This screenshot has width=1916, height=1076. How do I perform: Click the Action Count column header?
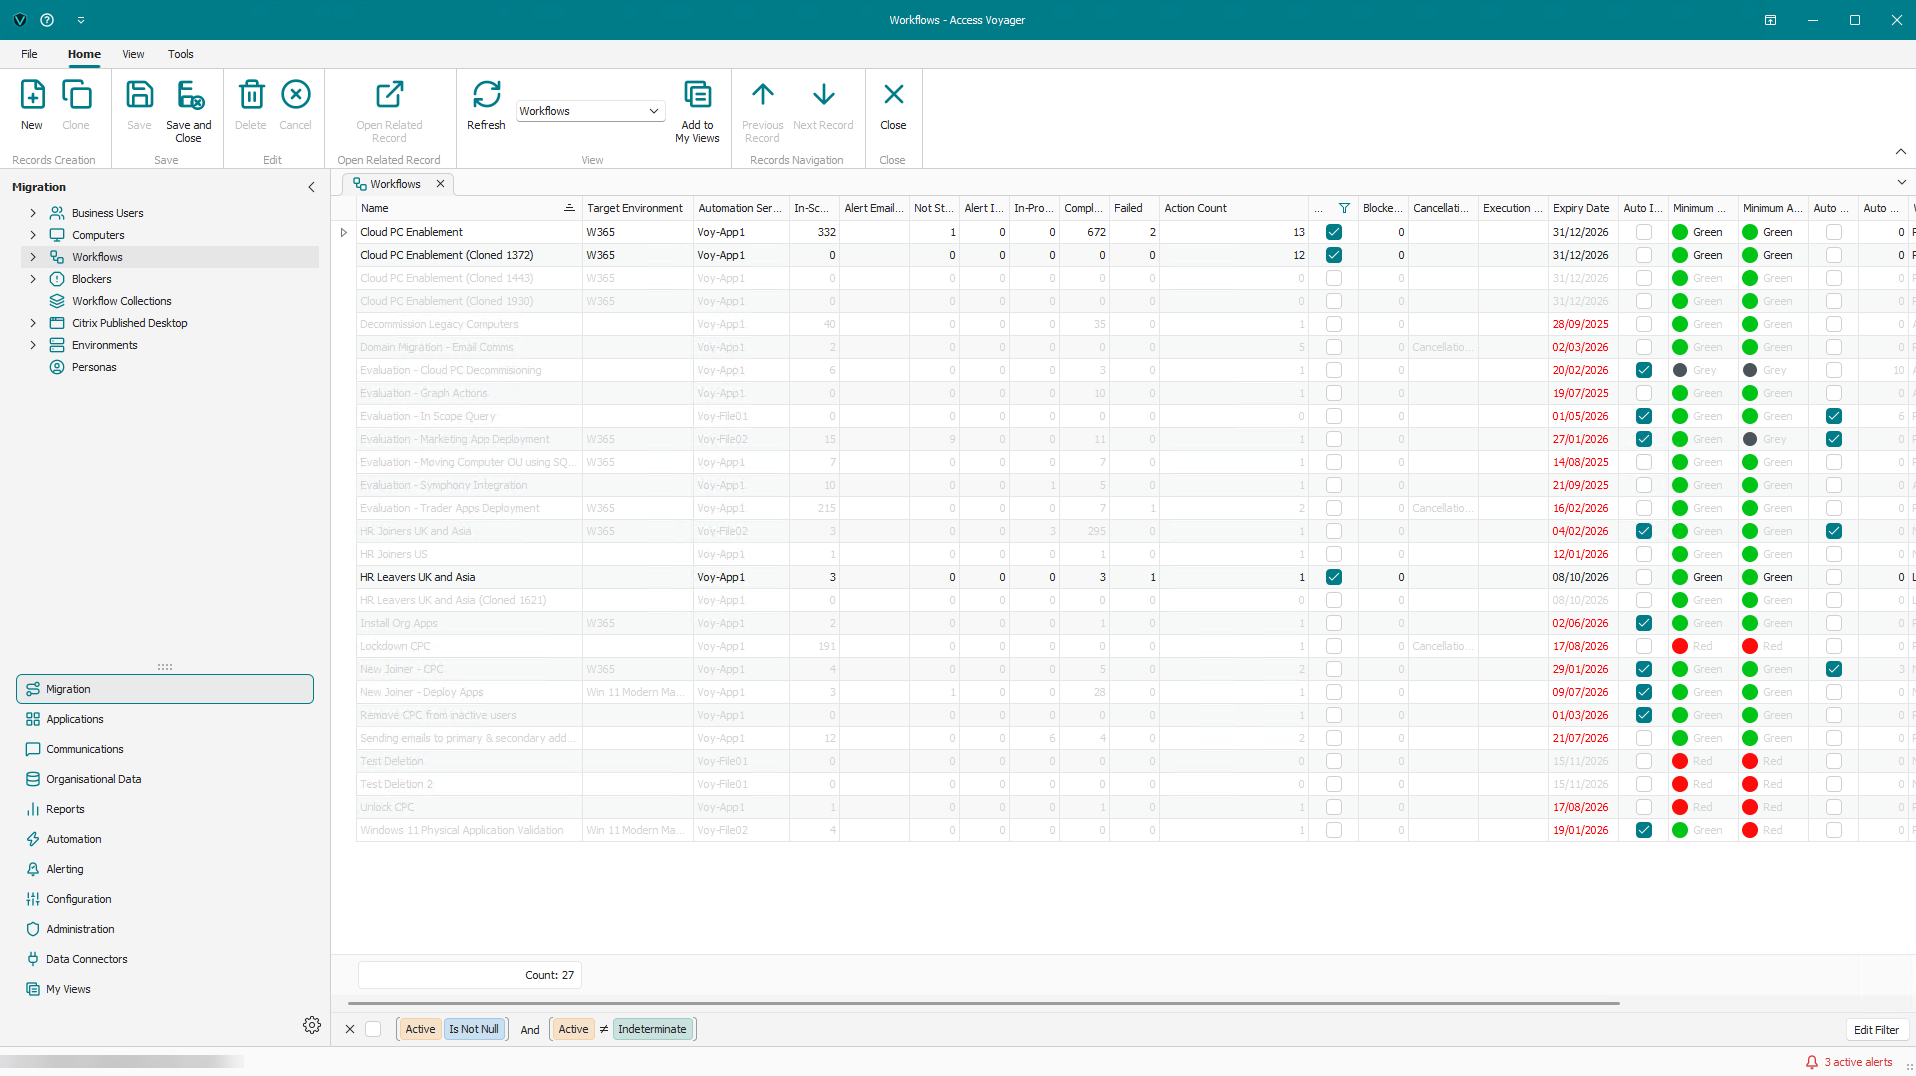[1233, 208]
